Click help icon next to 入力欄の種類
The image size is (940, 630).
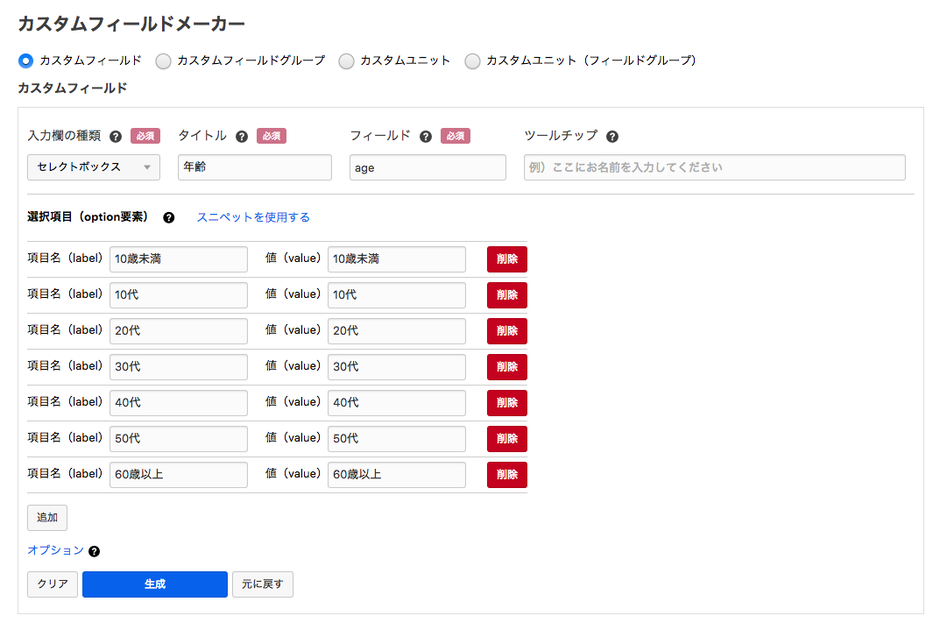pos(115,137)
